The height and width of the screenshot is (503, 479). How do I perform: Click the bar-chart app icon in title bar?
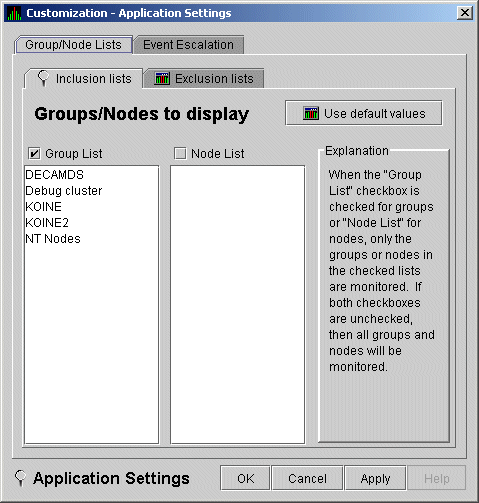click(x=14, y=13)
